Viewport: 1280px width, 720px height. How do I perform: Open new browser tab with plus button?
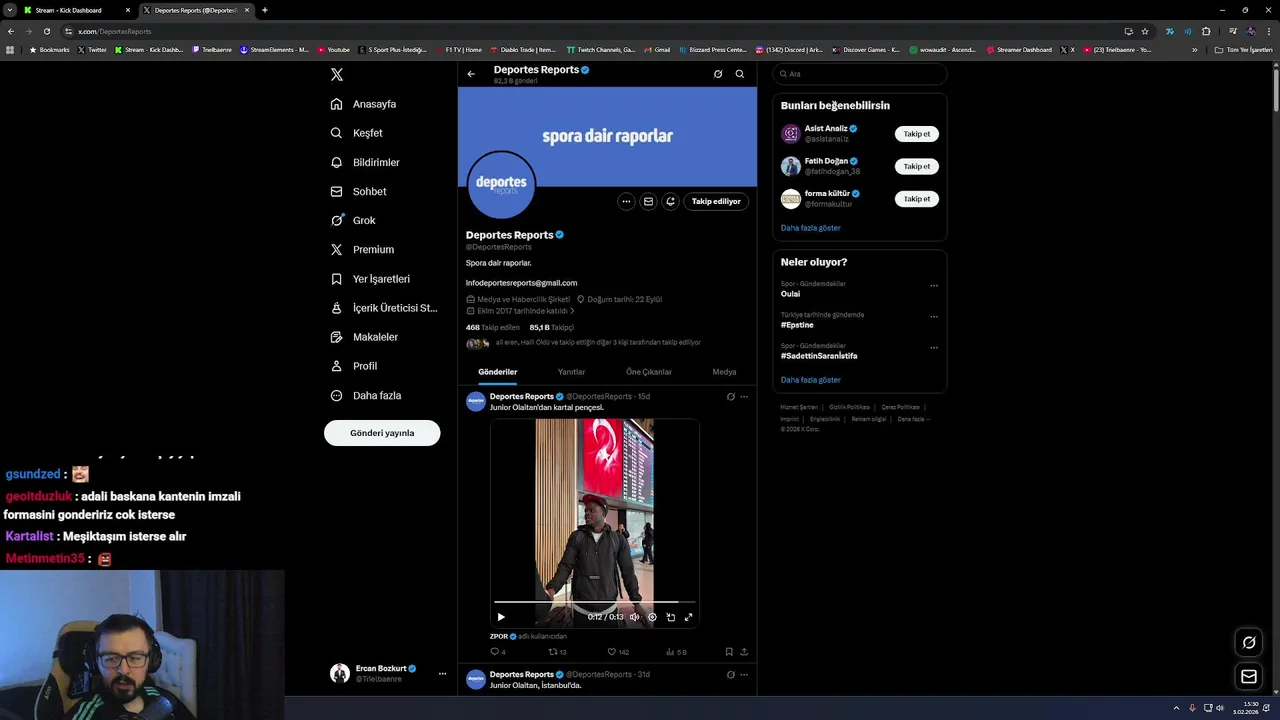(265, 10)
